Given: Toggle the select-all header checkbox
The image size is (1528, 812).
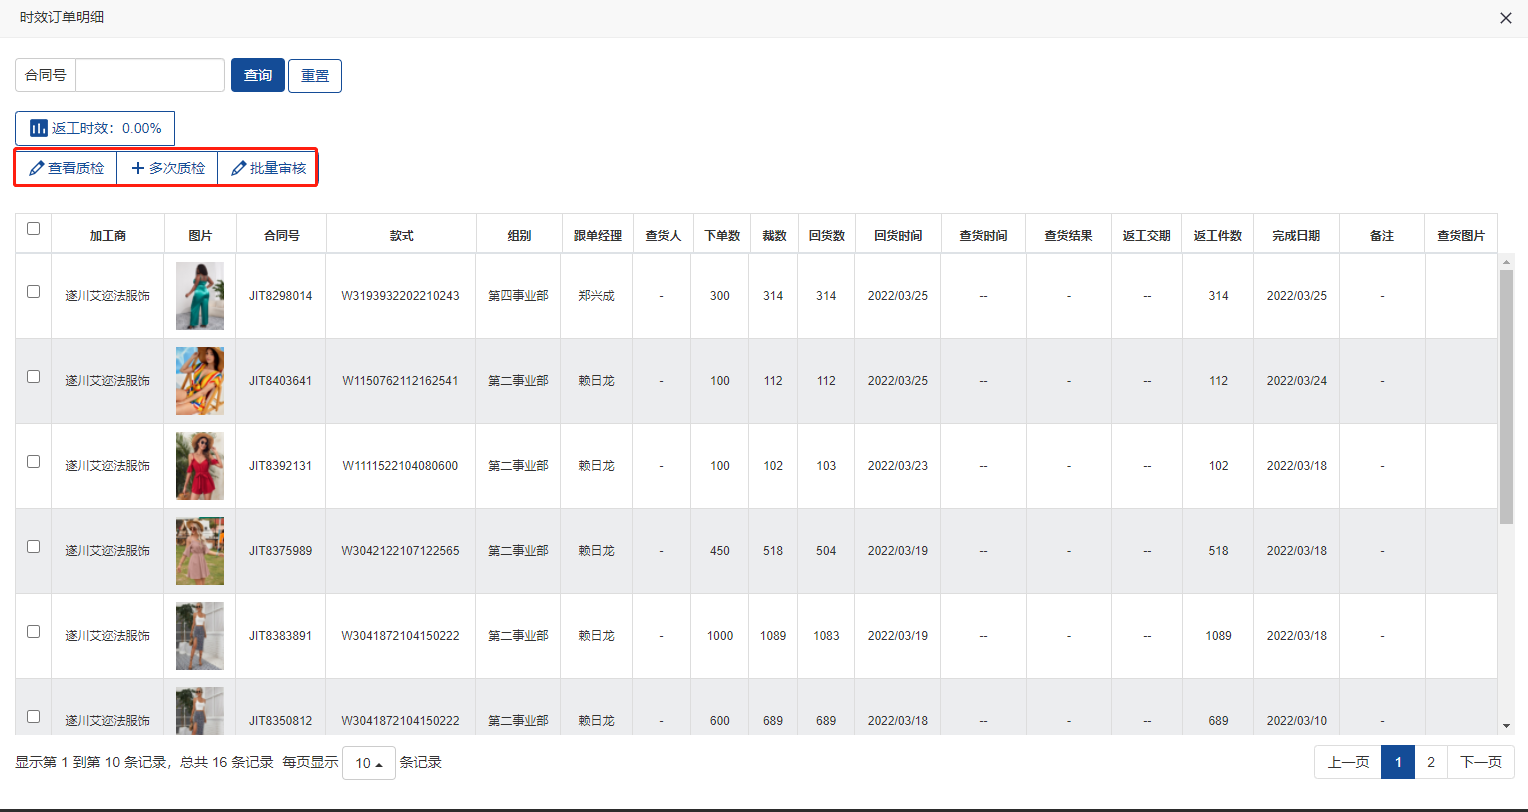Looking at the screenshot, I should (x=33, y=229).
